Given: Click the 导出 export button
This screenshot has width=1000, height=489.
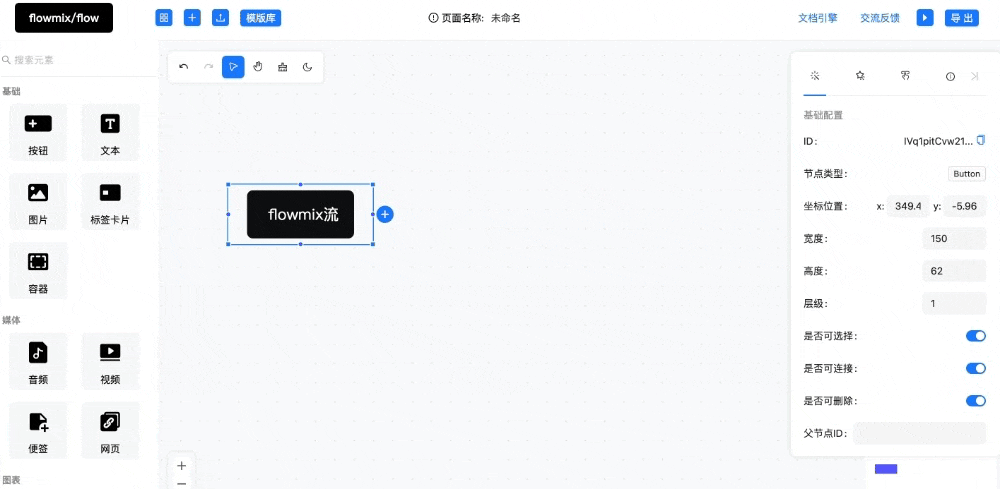Looking at the screenshot, I should (x=961, y=18).
